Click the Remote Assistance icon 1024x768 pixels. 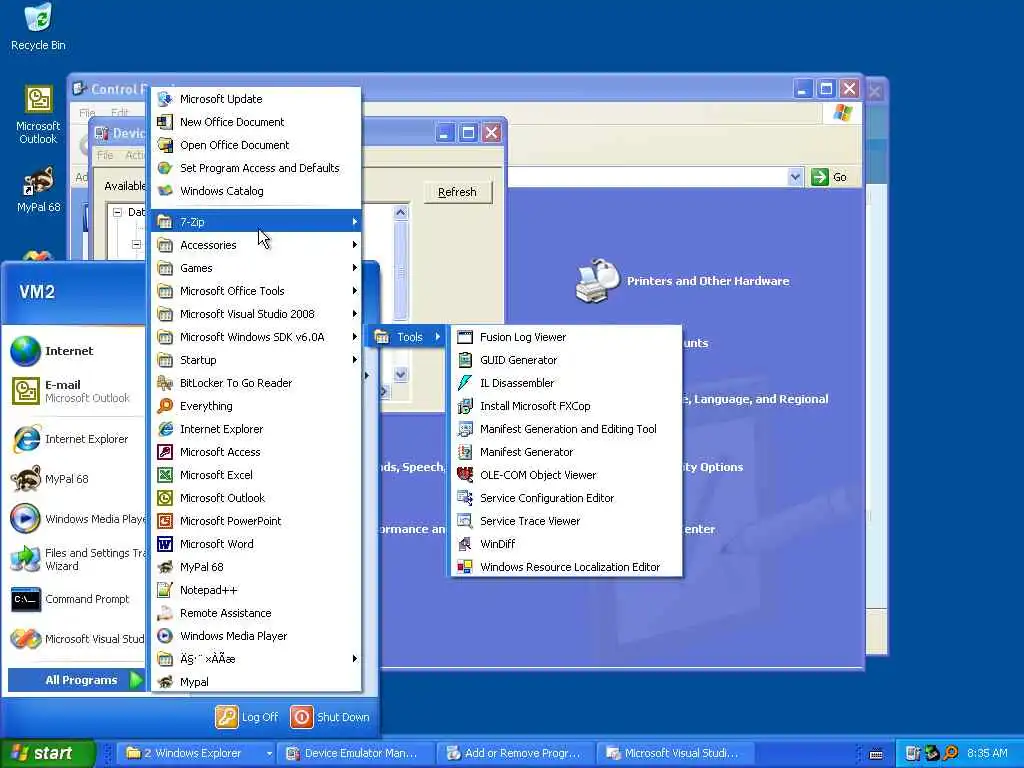165,613
